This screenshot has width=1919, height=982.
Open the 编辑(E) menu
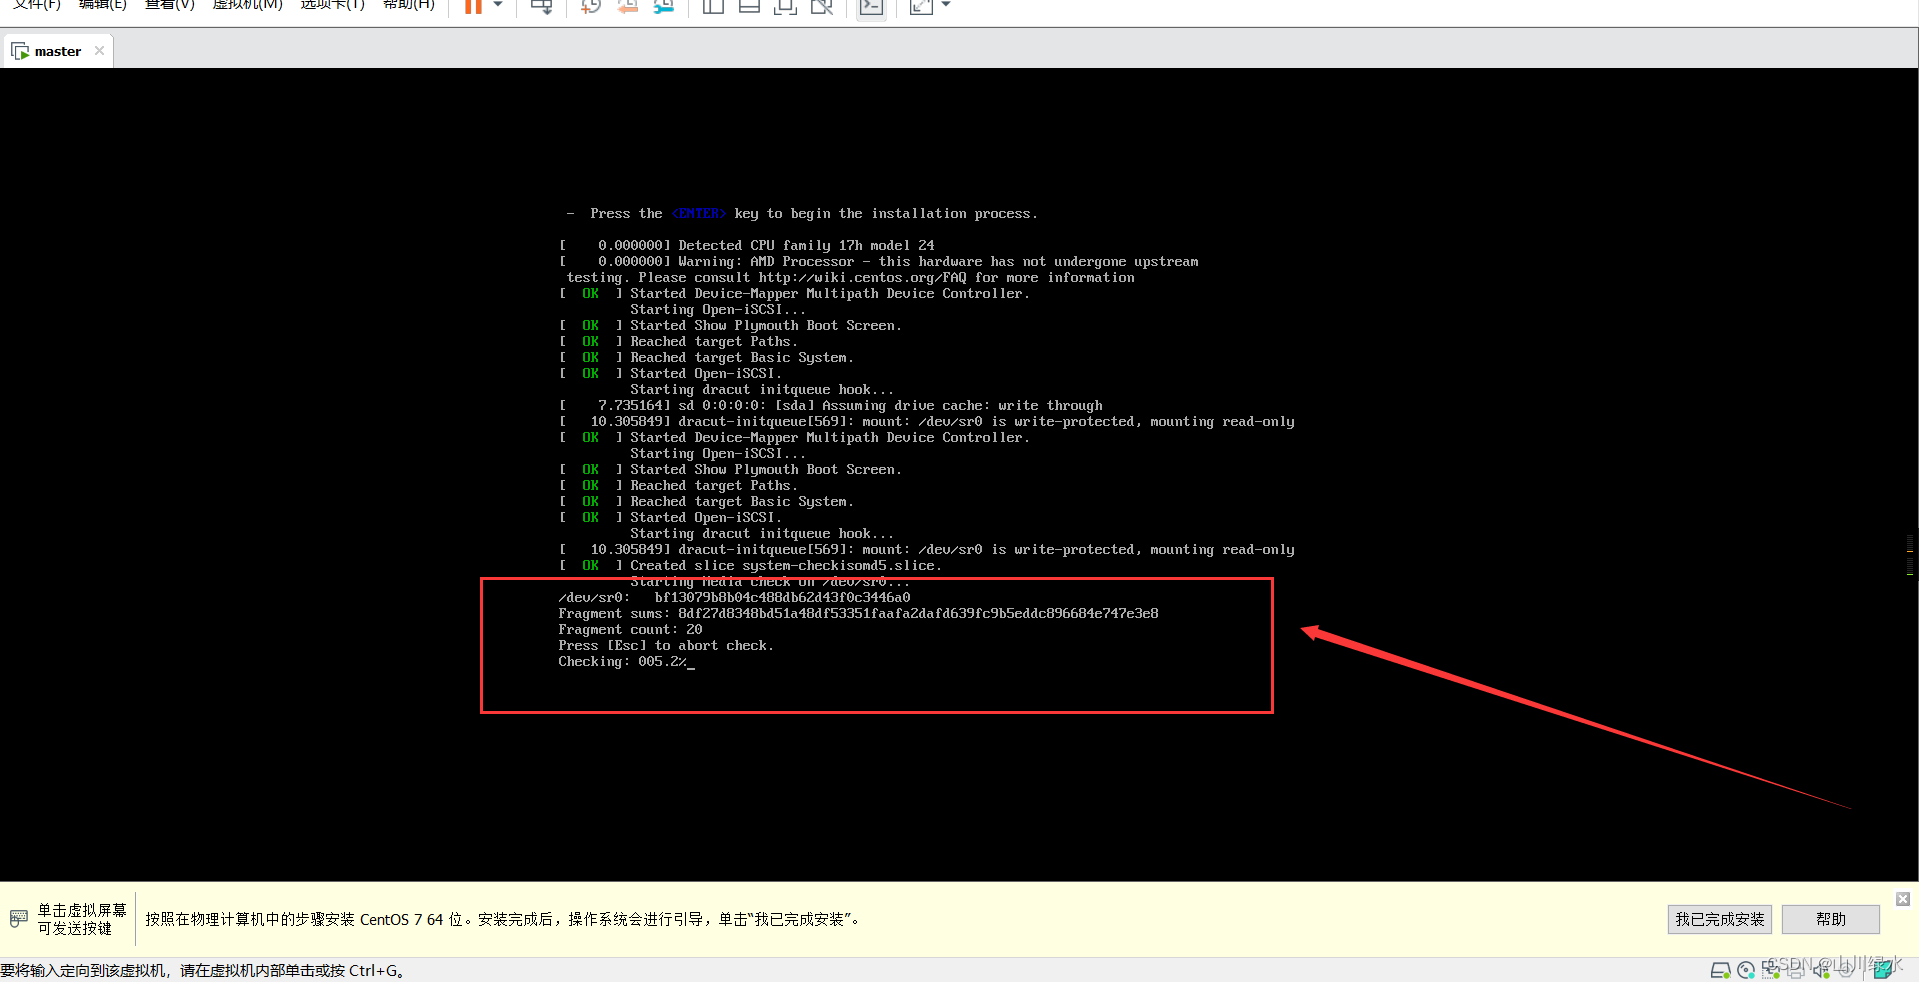(x=103, y=4)
